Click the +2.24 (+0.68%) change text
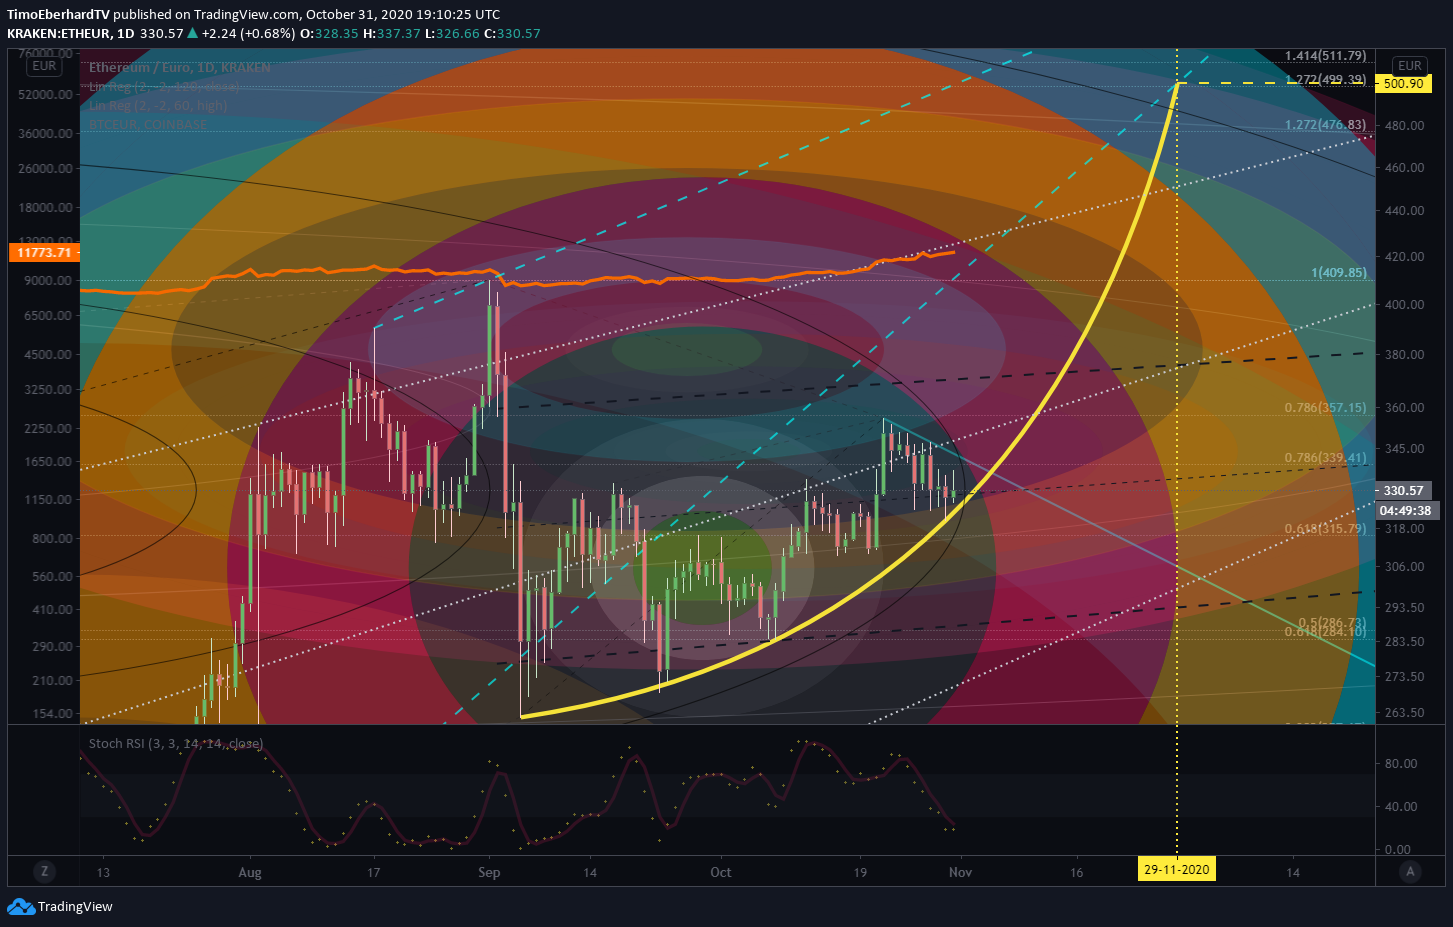The height and width of the screenshot is (927, 1453). point(249,33)
